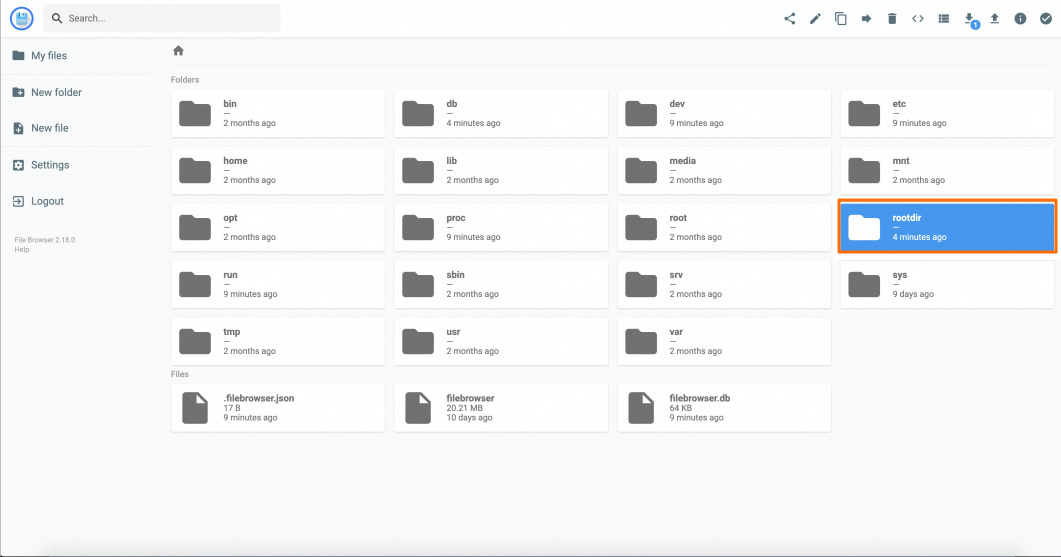Screen dimensions: 1061x557
Task: Click the File Browser 2.18.0 version text
Action: 45,240
